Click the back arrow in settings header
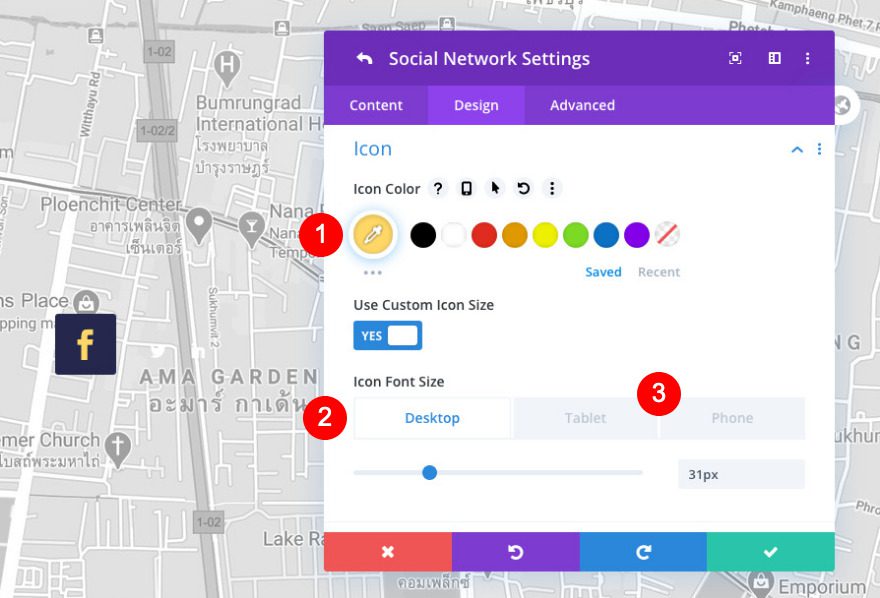 364,59
